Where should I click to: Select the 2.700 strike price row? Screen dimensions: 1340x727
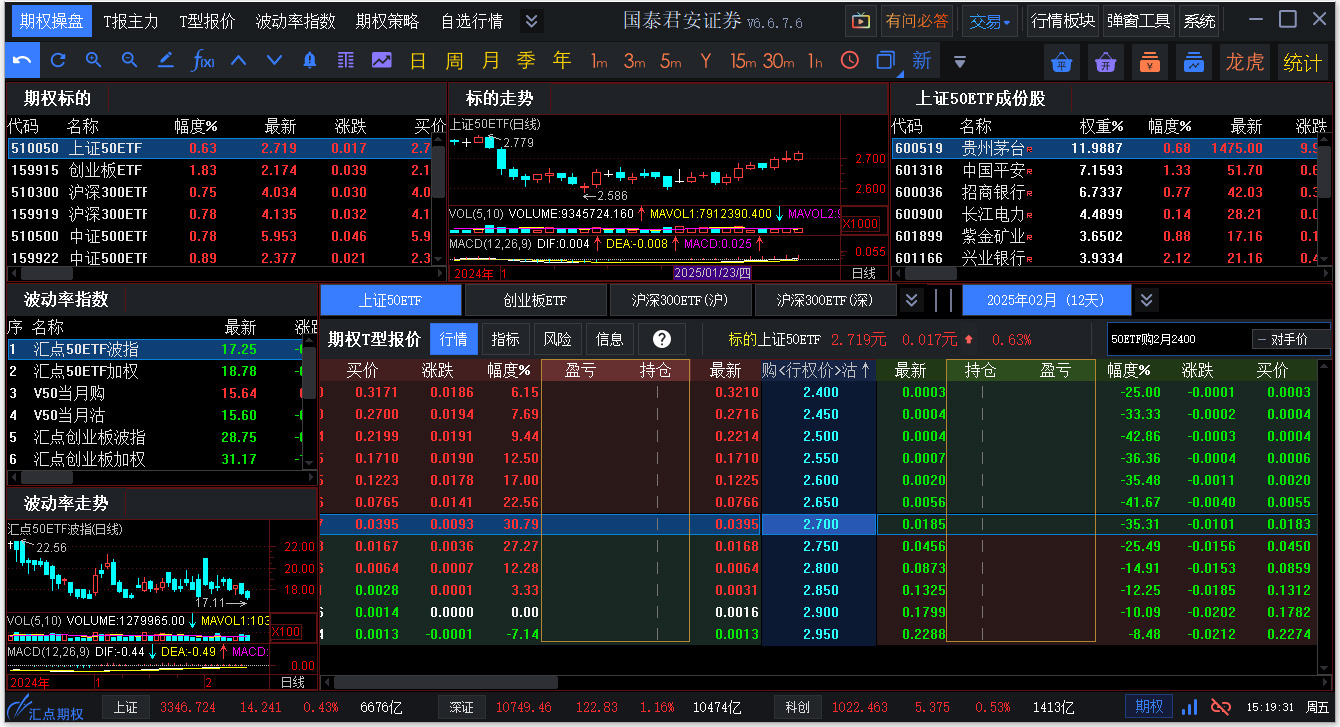tap(818, 524)
